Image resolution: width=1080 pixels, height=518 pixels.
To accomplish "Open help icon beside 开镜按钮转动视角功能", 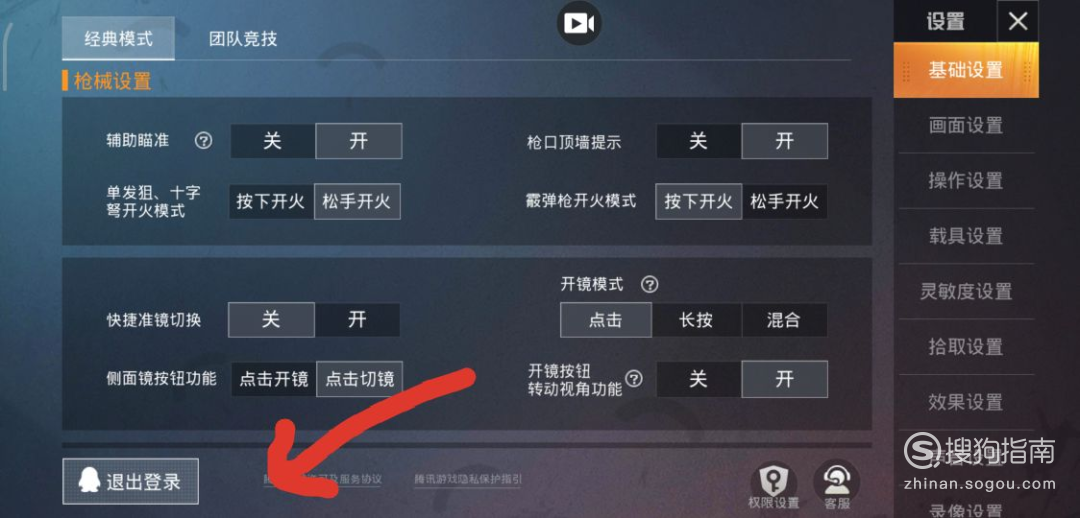I will click(x=634, y=378).
